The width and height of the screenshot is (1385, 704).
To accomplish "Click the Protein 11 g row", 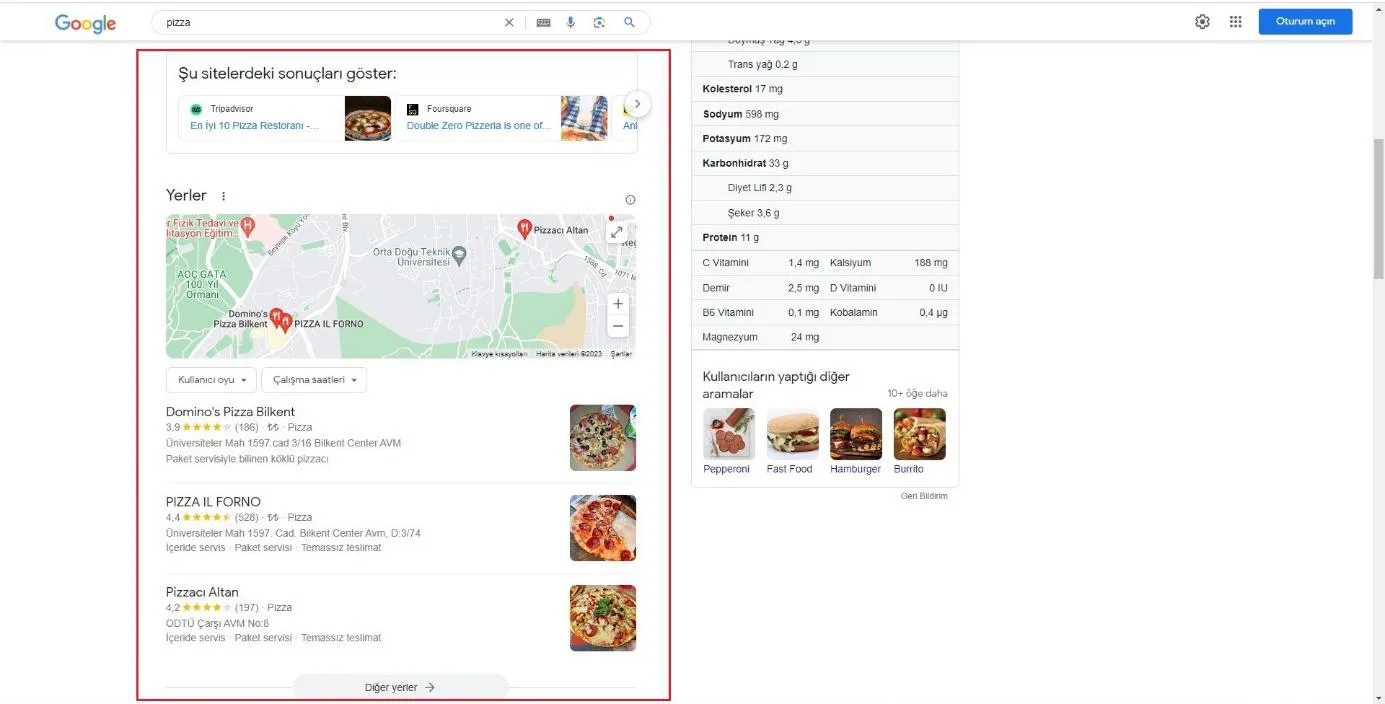I will tap(825, 238).
